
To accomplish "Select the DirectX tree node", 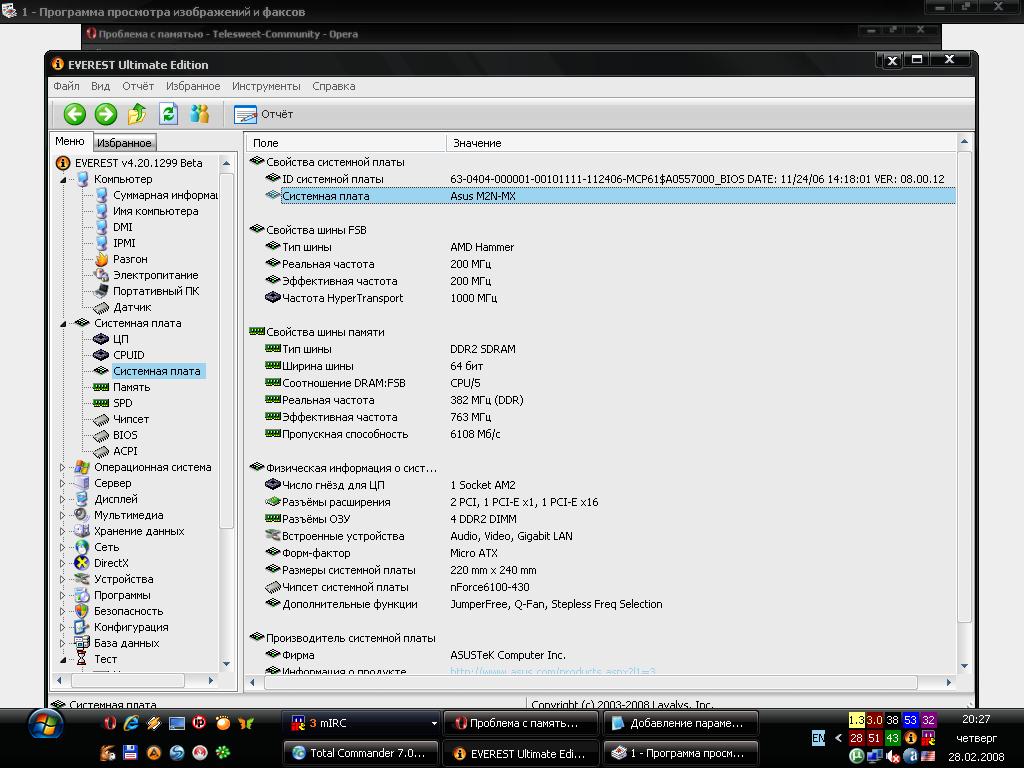I will [111, 563].
